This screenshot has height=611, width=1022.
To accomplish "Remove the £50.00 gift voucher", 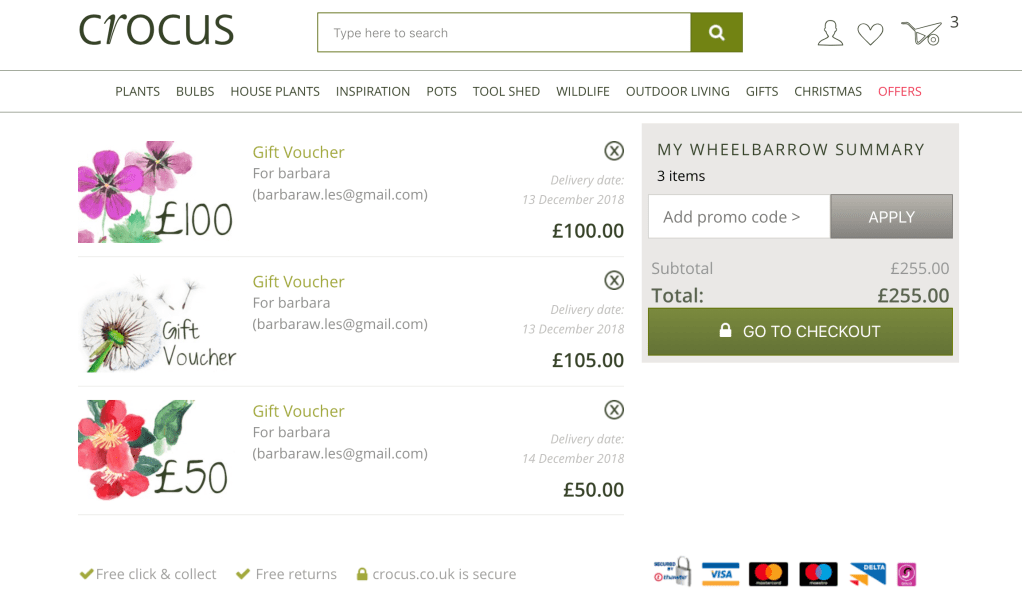I will tap(614, 410).
